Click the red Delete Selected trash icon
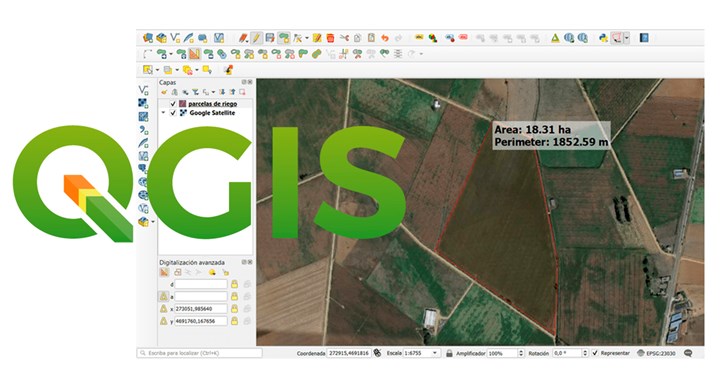The width and height of the screenshot is (725, 375). tap(330, 38)
